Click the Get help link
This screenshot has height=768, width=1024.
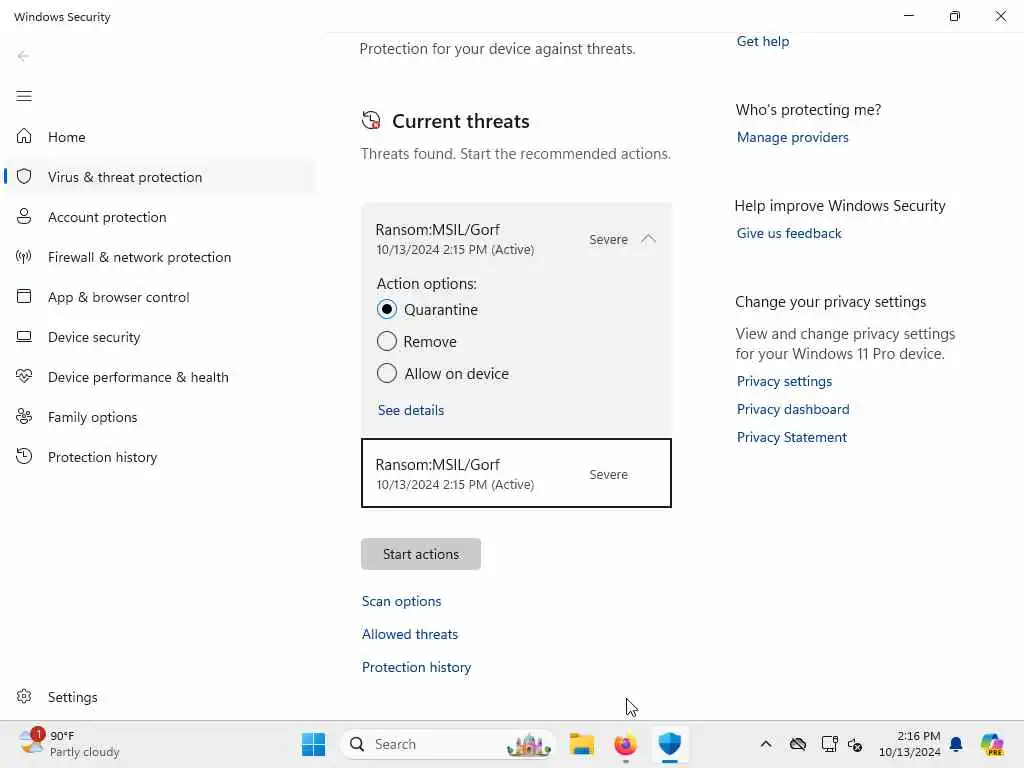tap(763, 41)
